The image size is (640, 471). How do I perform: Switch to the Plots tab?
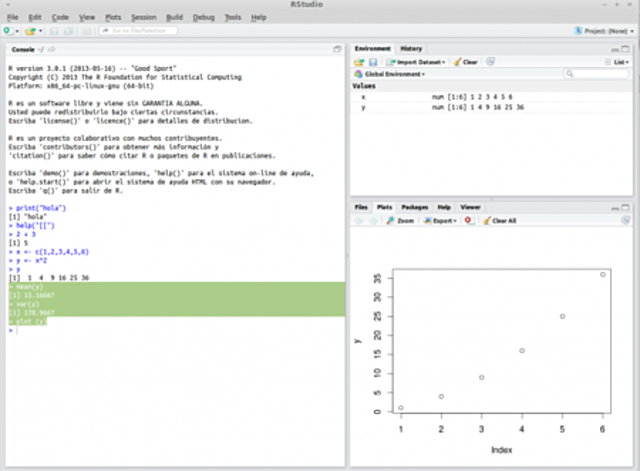[384, 207]
